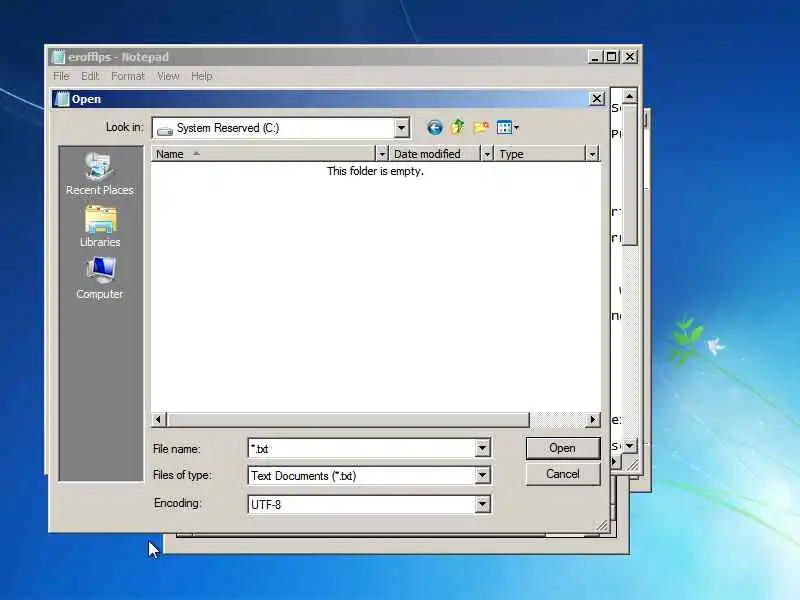Go up one folder level
The width and height of the screenshot is (800, 600).
click(x=457, y=127)
